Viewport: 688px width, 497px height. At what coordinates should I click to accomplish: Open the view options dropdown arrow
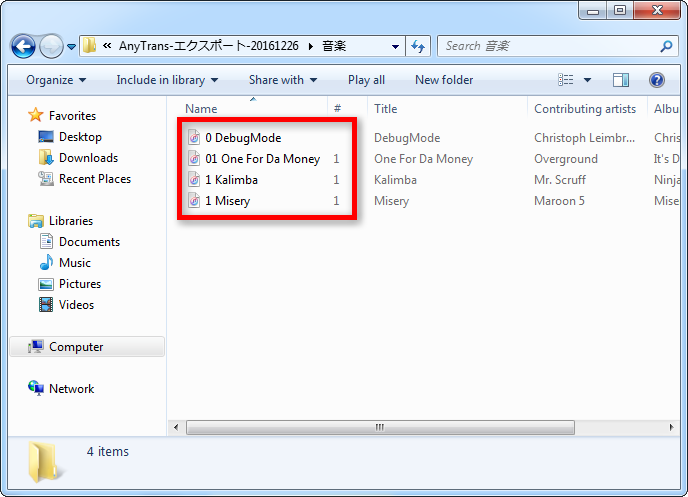[587, 80]
